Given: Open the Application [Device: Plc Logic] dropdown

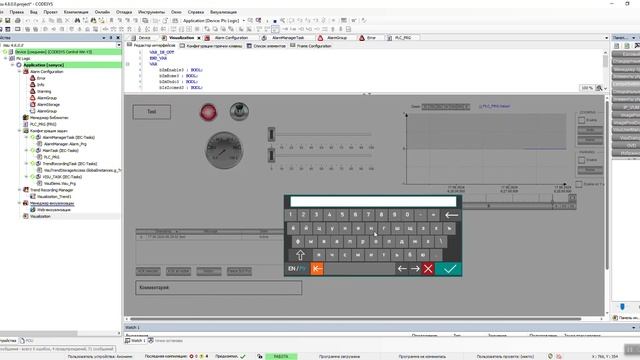Looking at the screenshot, I should (213, 20).
